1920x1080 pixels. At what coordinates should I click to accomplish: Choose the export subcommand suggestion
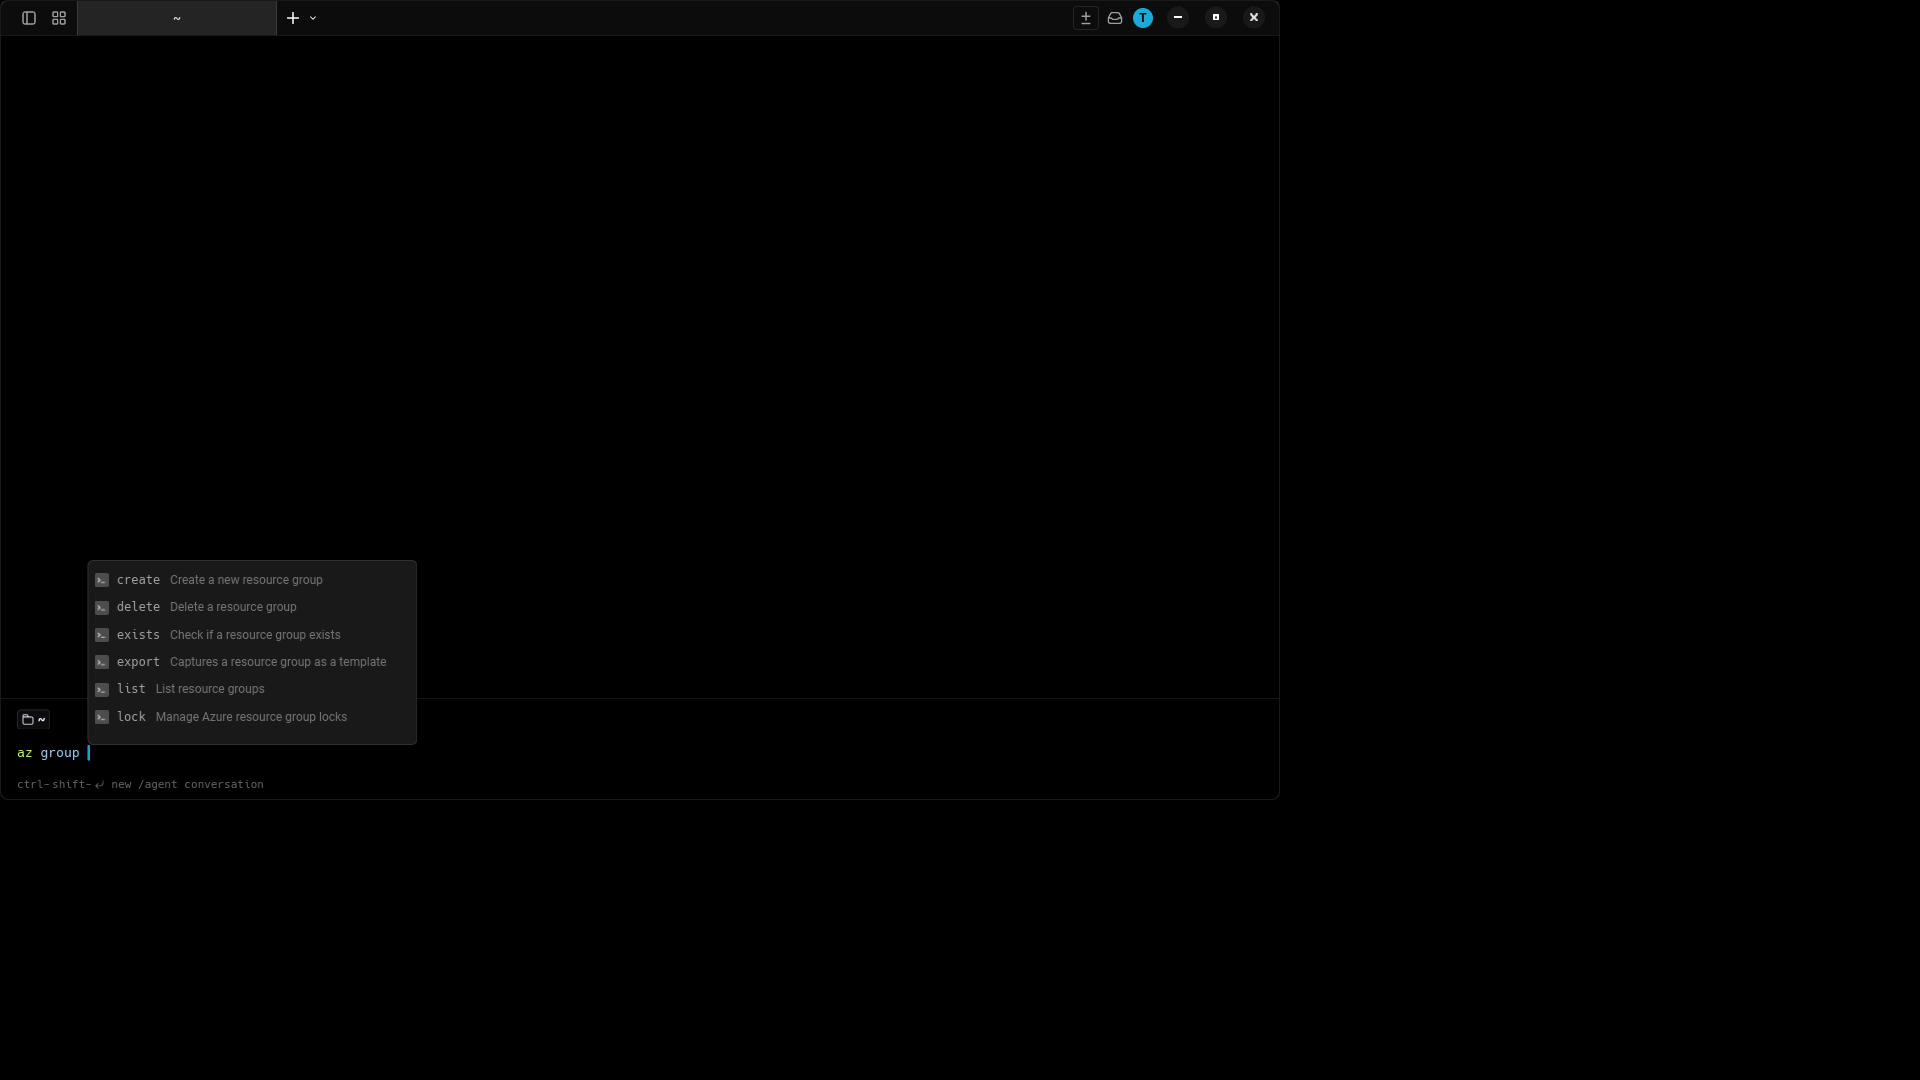(x=252, y=662)
